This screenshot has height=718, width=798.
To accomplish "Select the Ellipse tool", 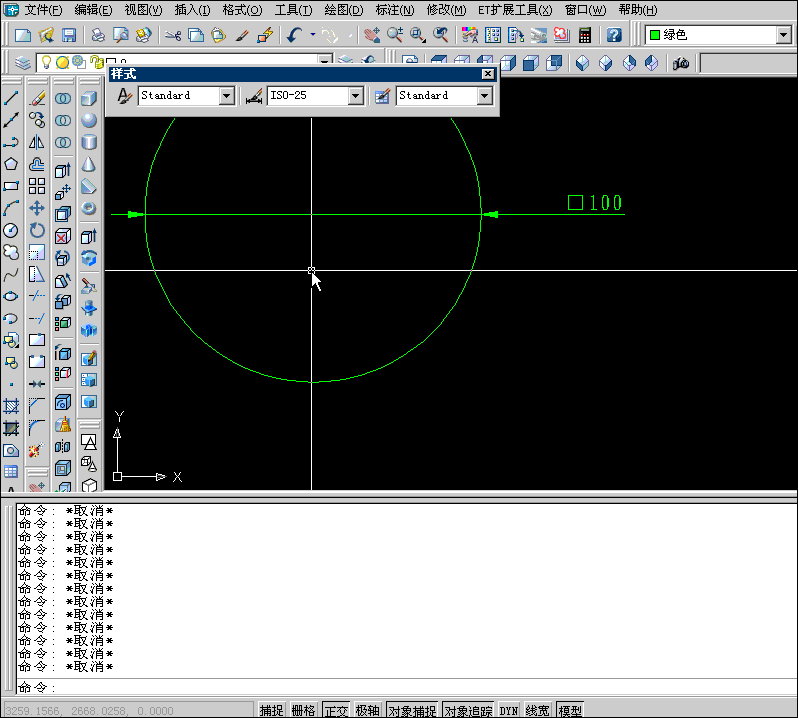I will click(x=11, y=296).
